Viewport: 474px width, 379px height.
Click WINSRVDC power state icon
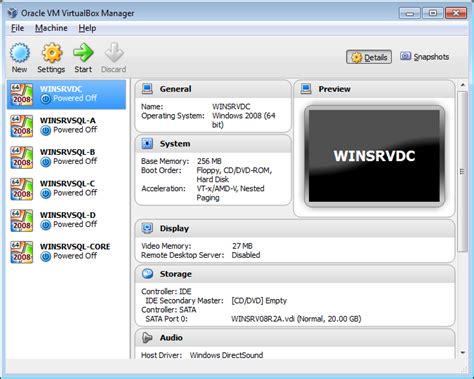[x=46, y=99]
